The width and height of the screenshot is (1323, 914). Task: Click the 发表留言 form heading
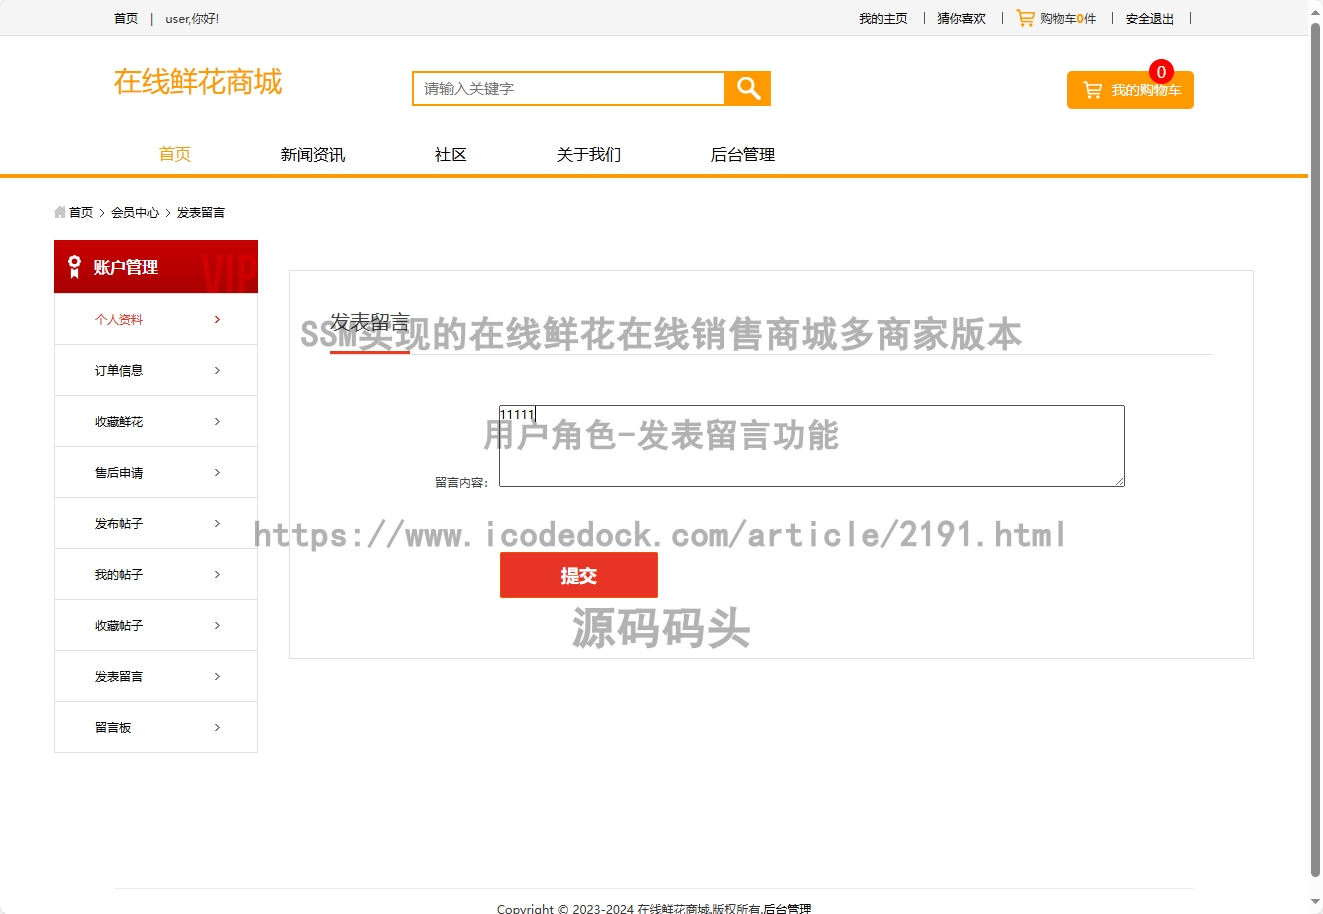tap(370, 322)
